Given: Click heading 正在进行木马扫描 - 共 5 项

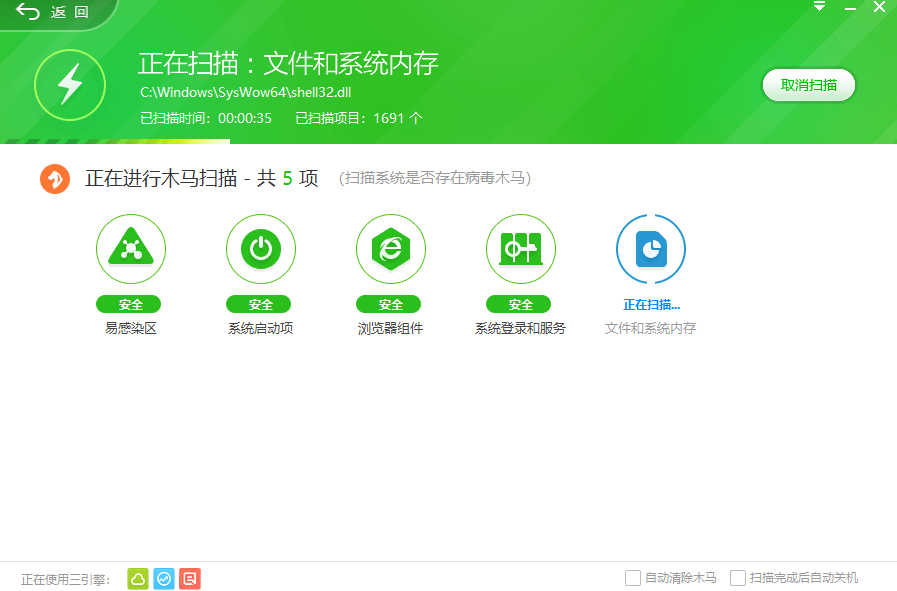Looking at the screenshot, I should 201,179.
